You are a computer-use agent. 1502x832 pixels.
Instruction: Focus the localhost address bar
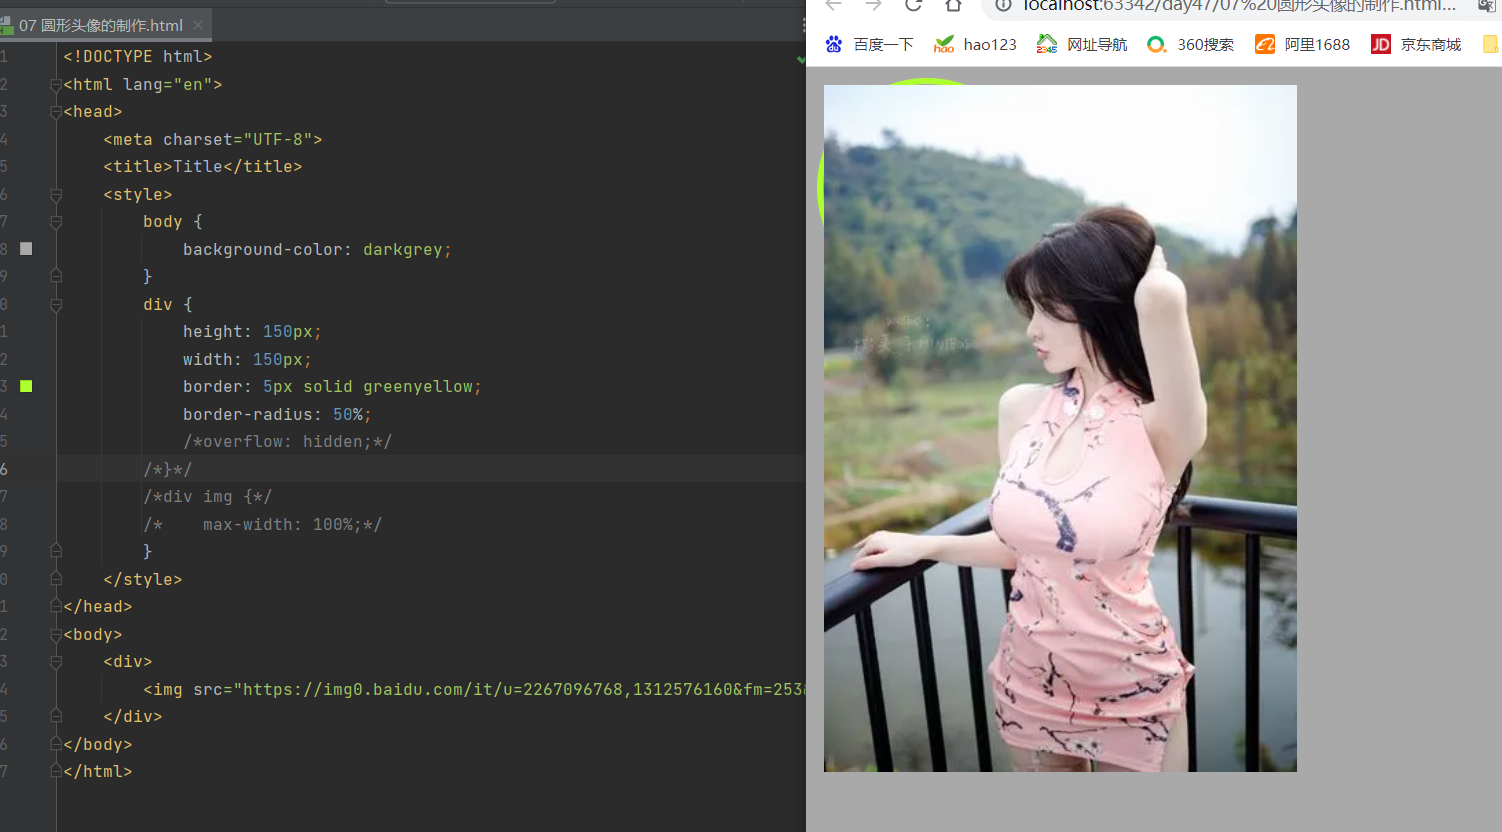1238,6
